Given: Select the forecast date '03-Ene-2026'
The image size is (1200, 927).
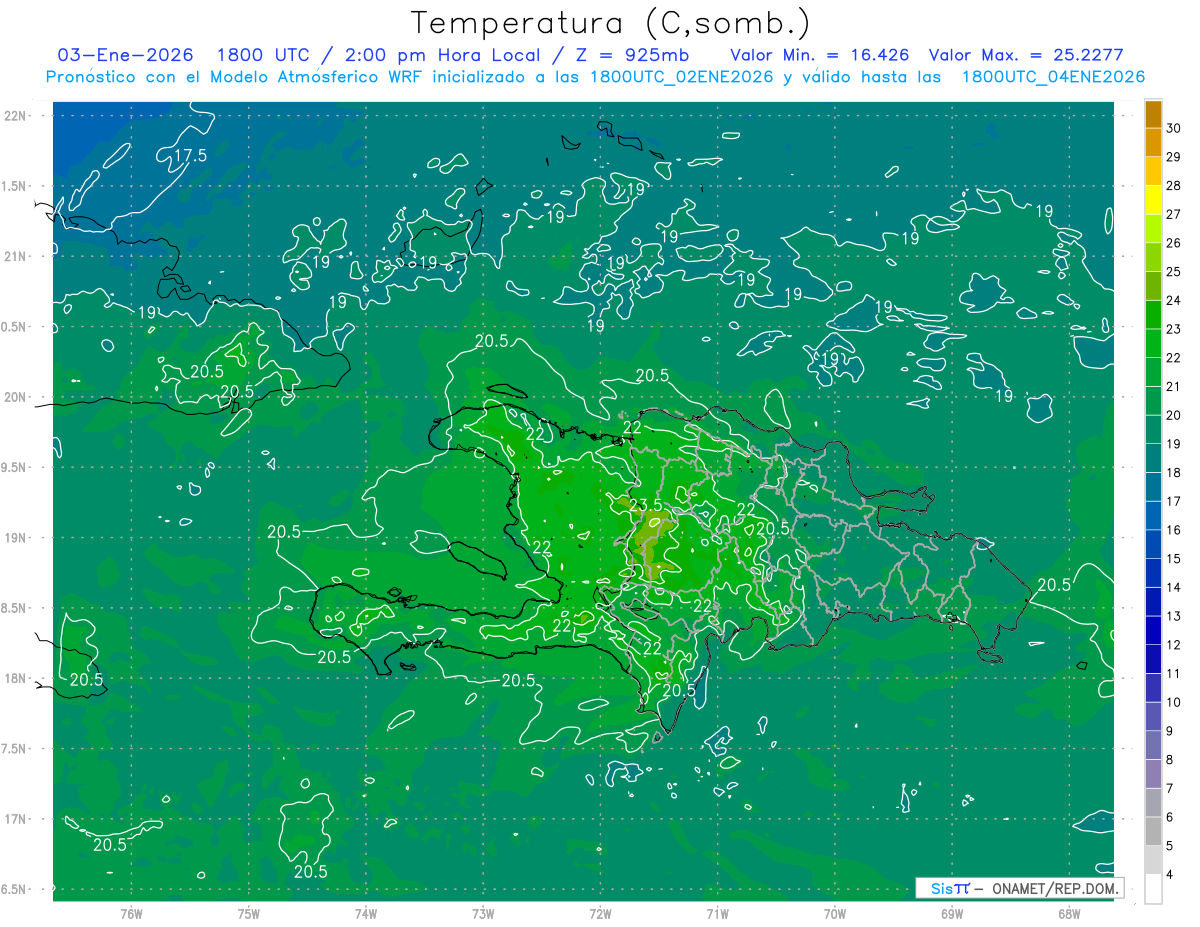Looking at the screenshot, I should pyautogui.click(x=125, y=55).
